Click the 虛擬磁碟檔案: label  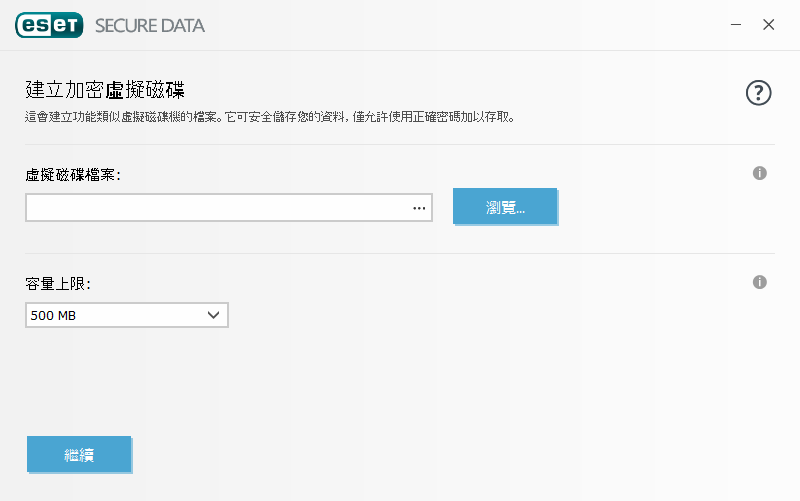pos(73,174)
